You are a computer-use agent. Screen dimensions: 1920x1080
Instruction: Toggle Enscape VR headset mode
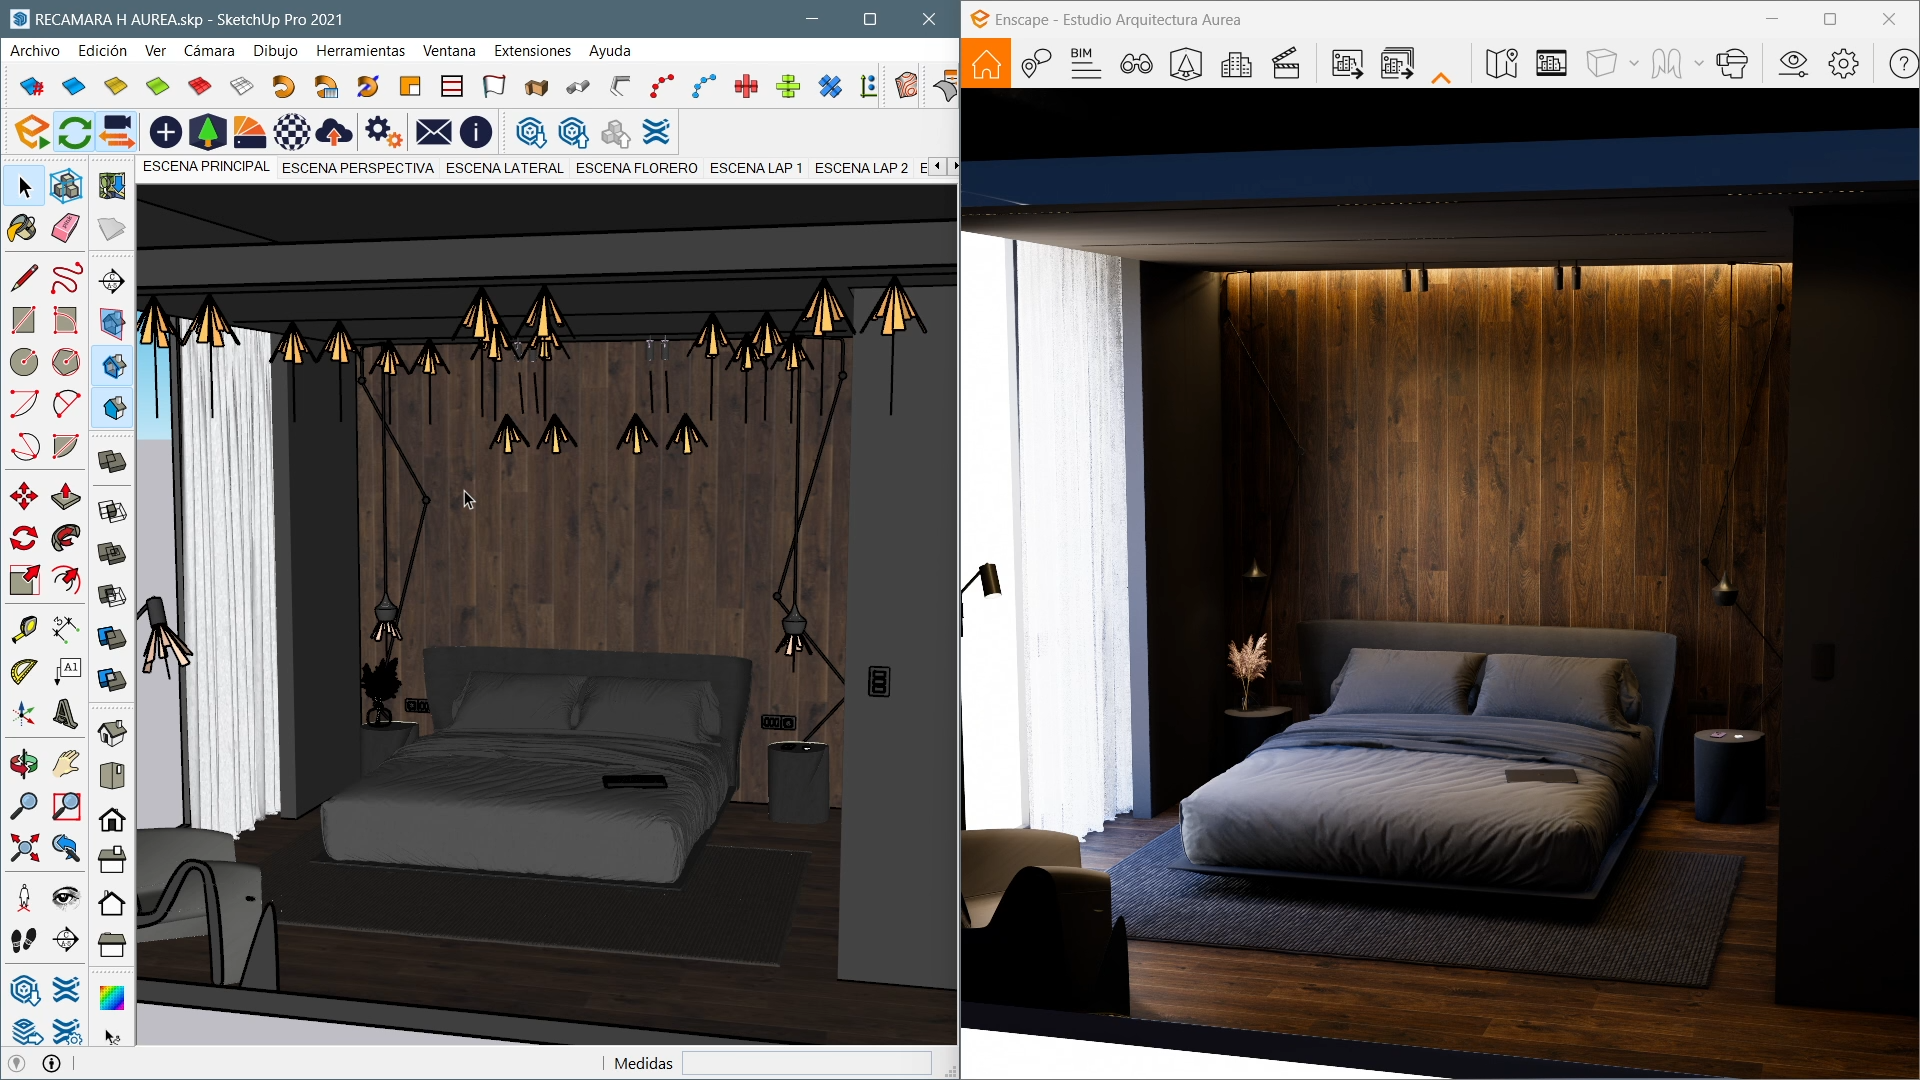(x=1732, y=64)
